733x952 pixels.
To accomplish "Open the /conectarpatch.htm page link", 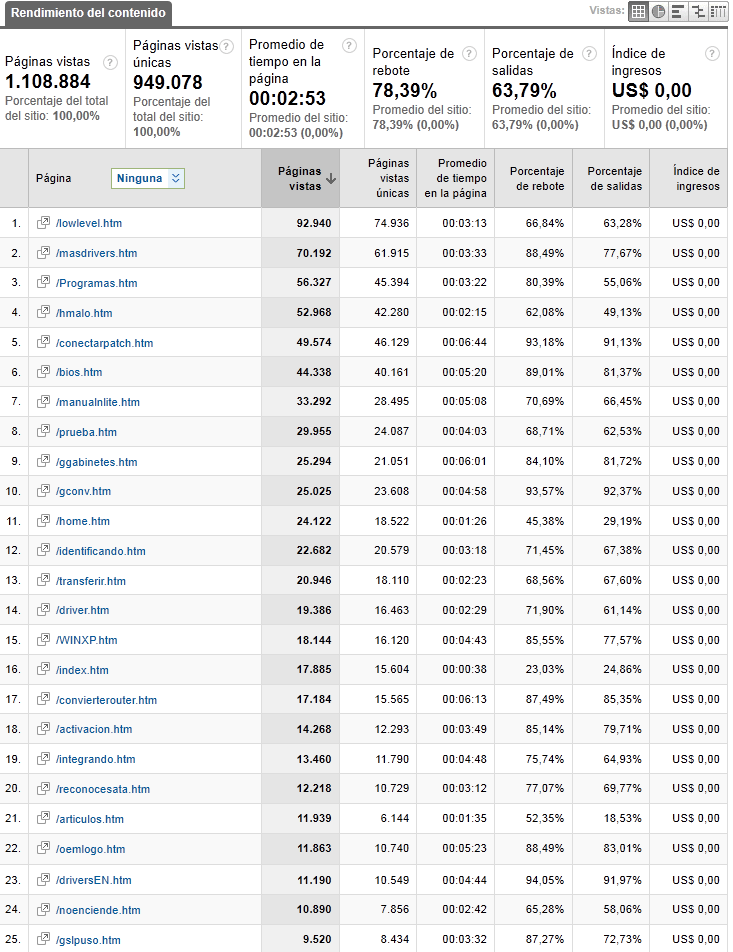I will [104, 343].
